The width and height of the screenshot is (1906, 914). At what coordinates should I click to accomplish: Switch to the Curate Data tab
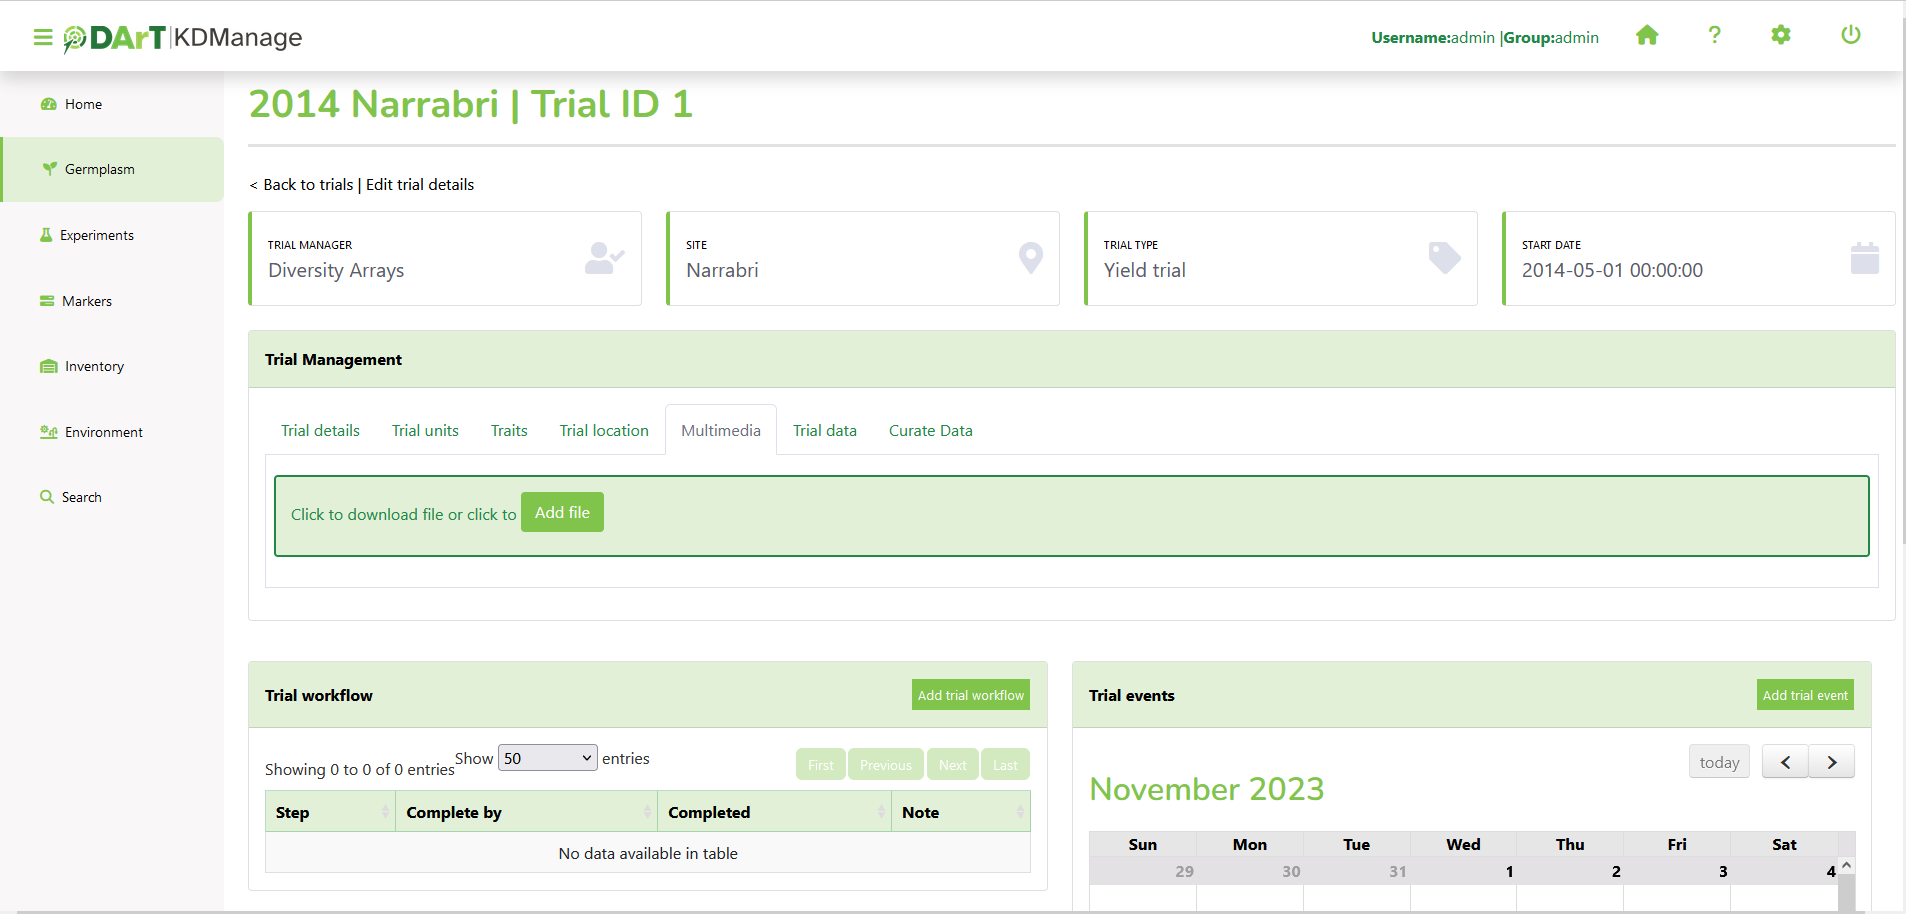(x=930, y=431)
